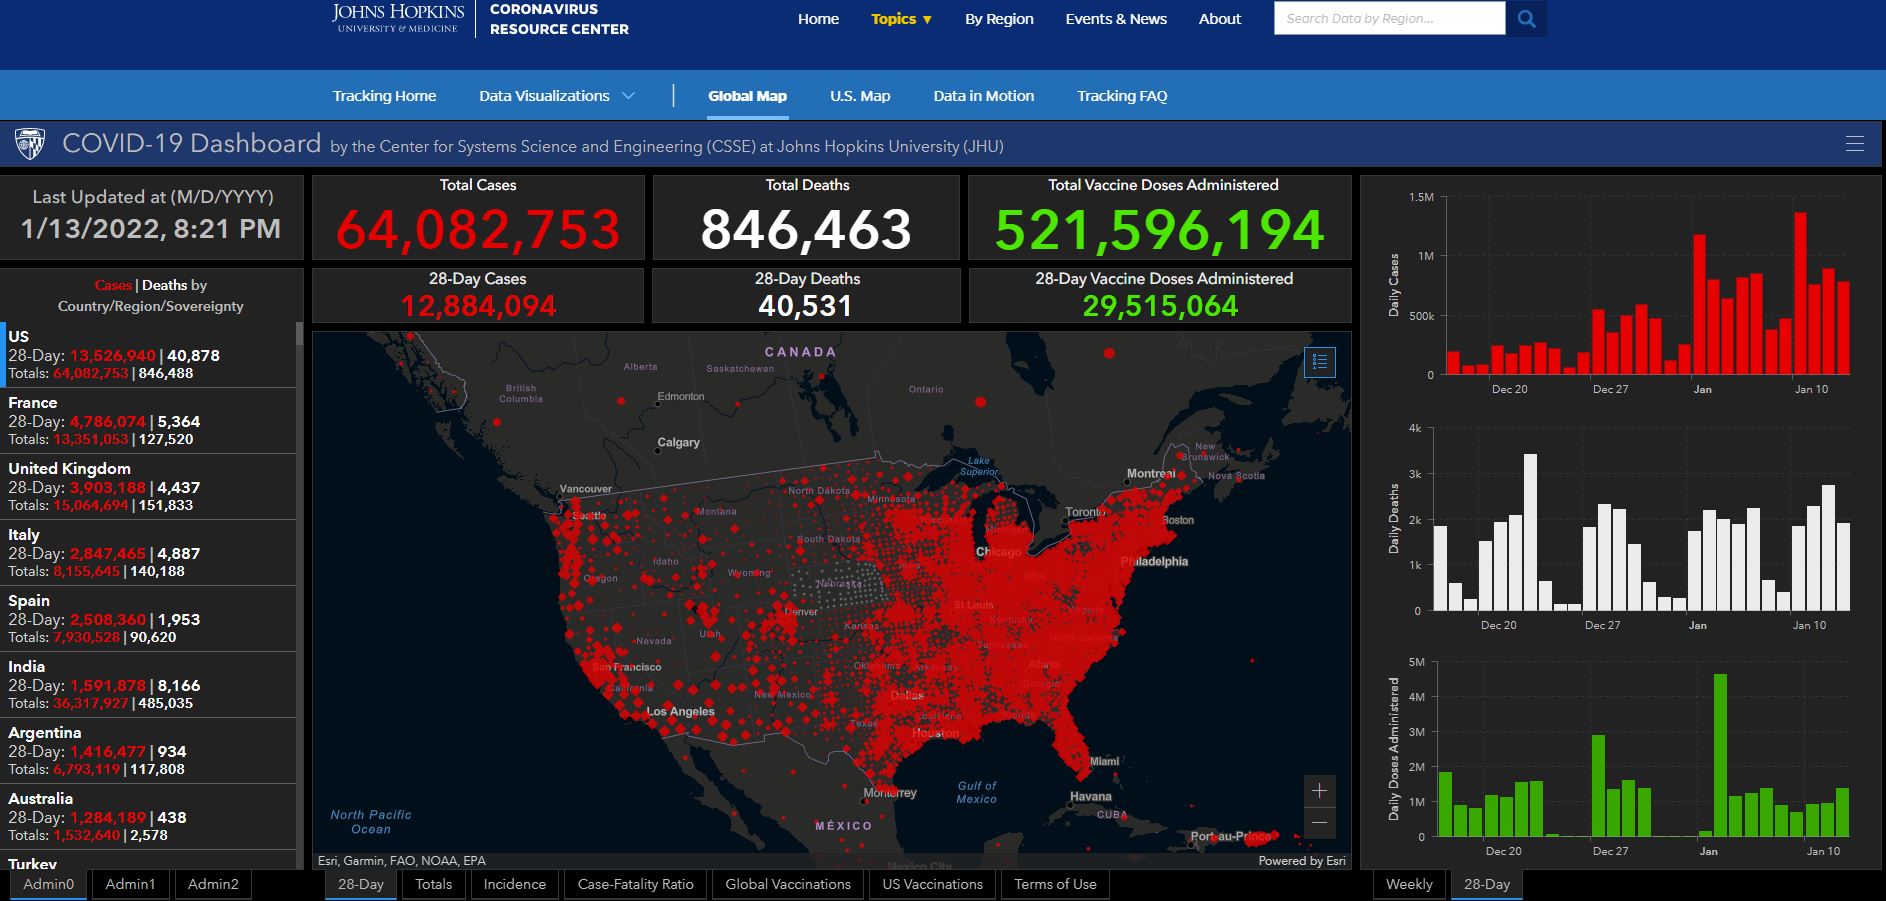Click the Total Cases figure 64,082,753
Image resolution: width=1886 pixels, height=901 pixels.
478,230
